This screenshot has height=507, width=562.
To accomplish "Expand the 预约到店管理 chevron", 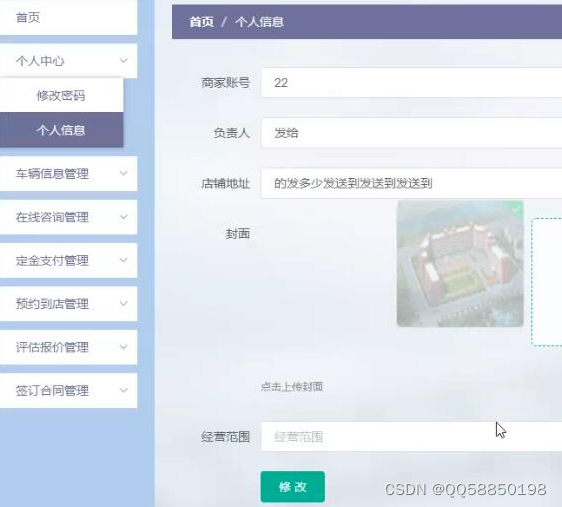I will pyautogui.click(x=124, y=303).
